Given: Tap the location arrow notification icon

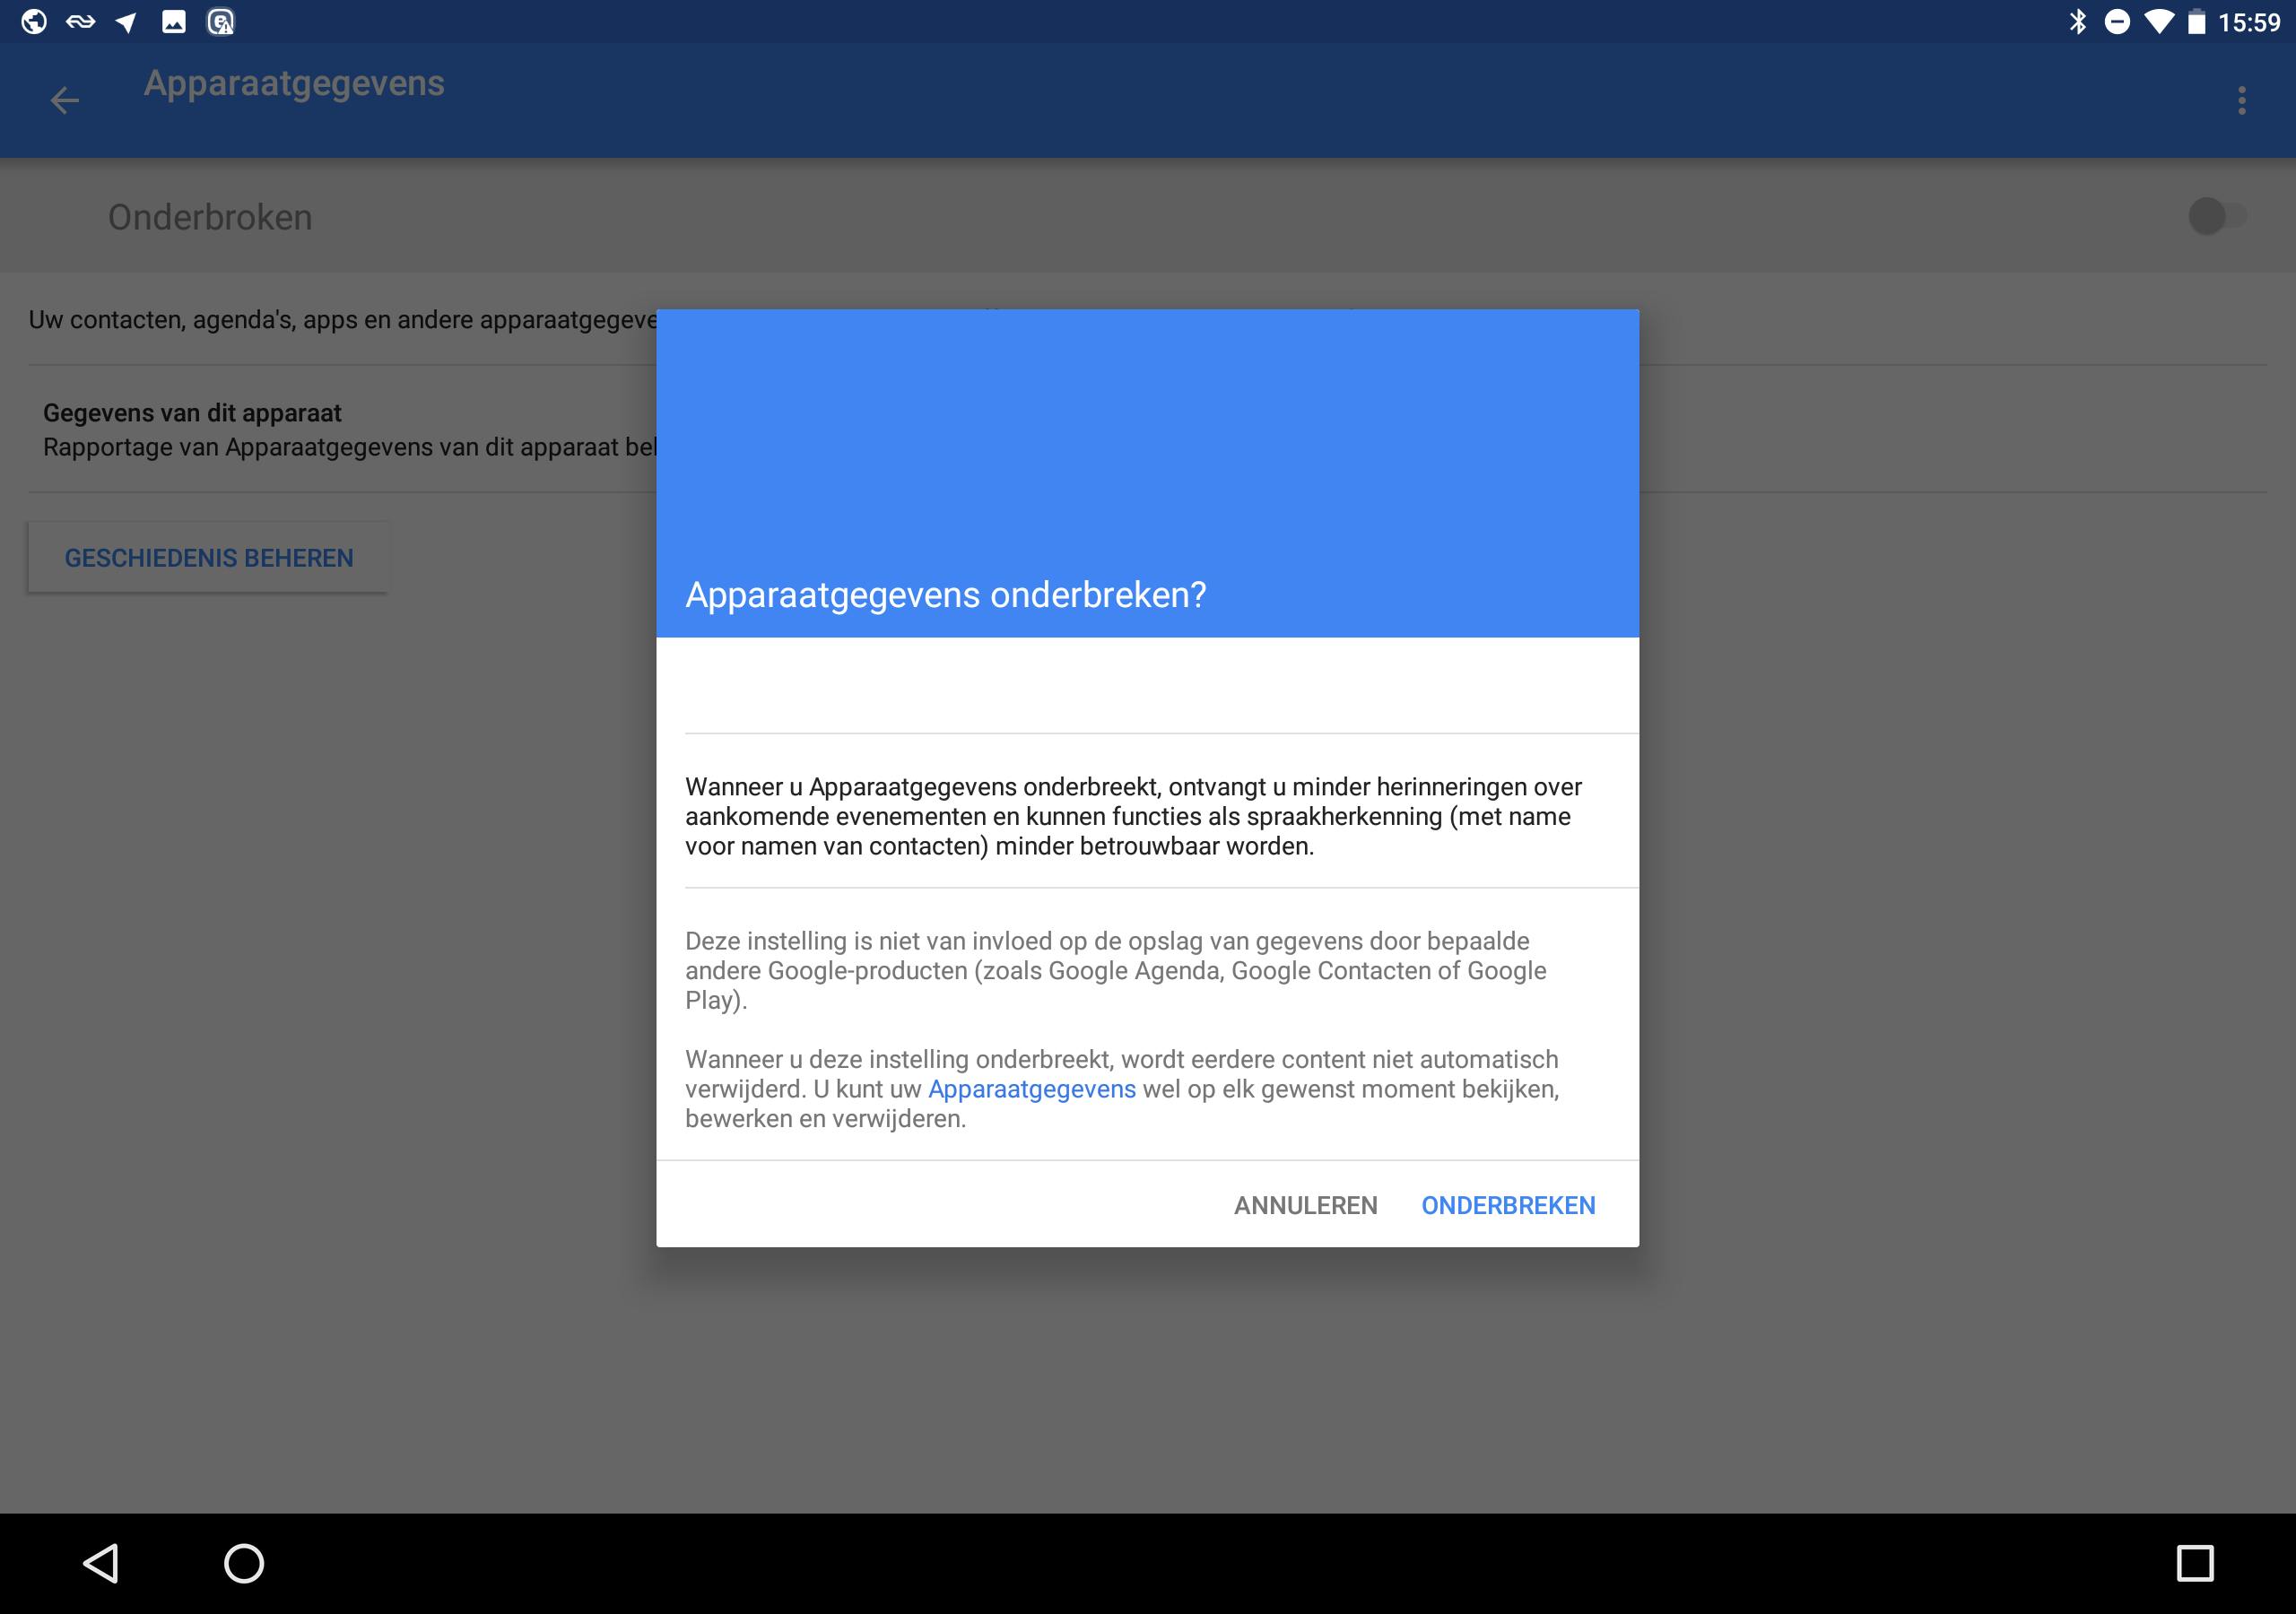Looking at the screenshot, I should coord(126,22).
